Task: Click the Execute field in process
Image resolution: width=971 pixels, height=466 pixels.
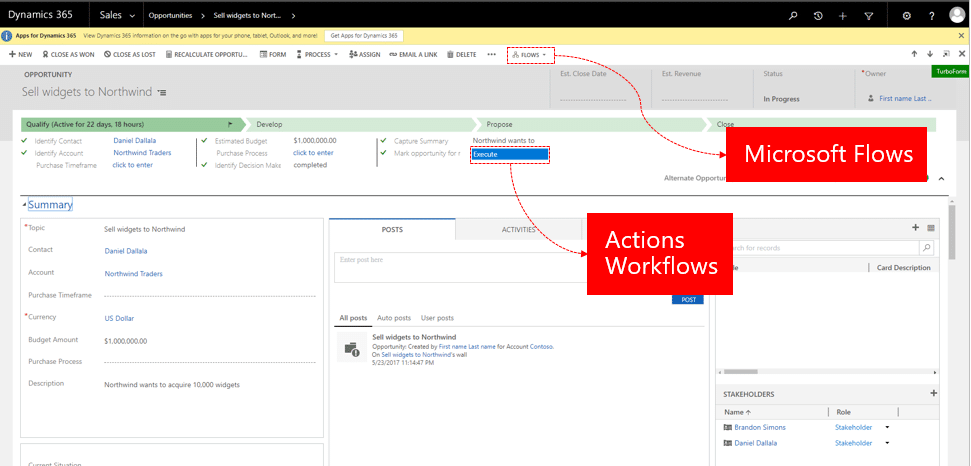Action: [510, 155]
